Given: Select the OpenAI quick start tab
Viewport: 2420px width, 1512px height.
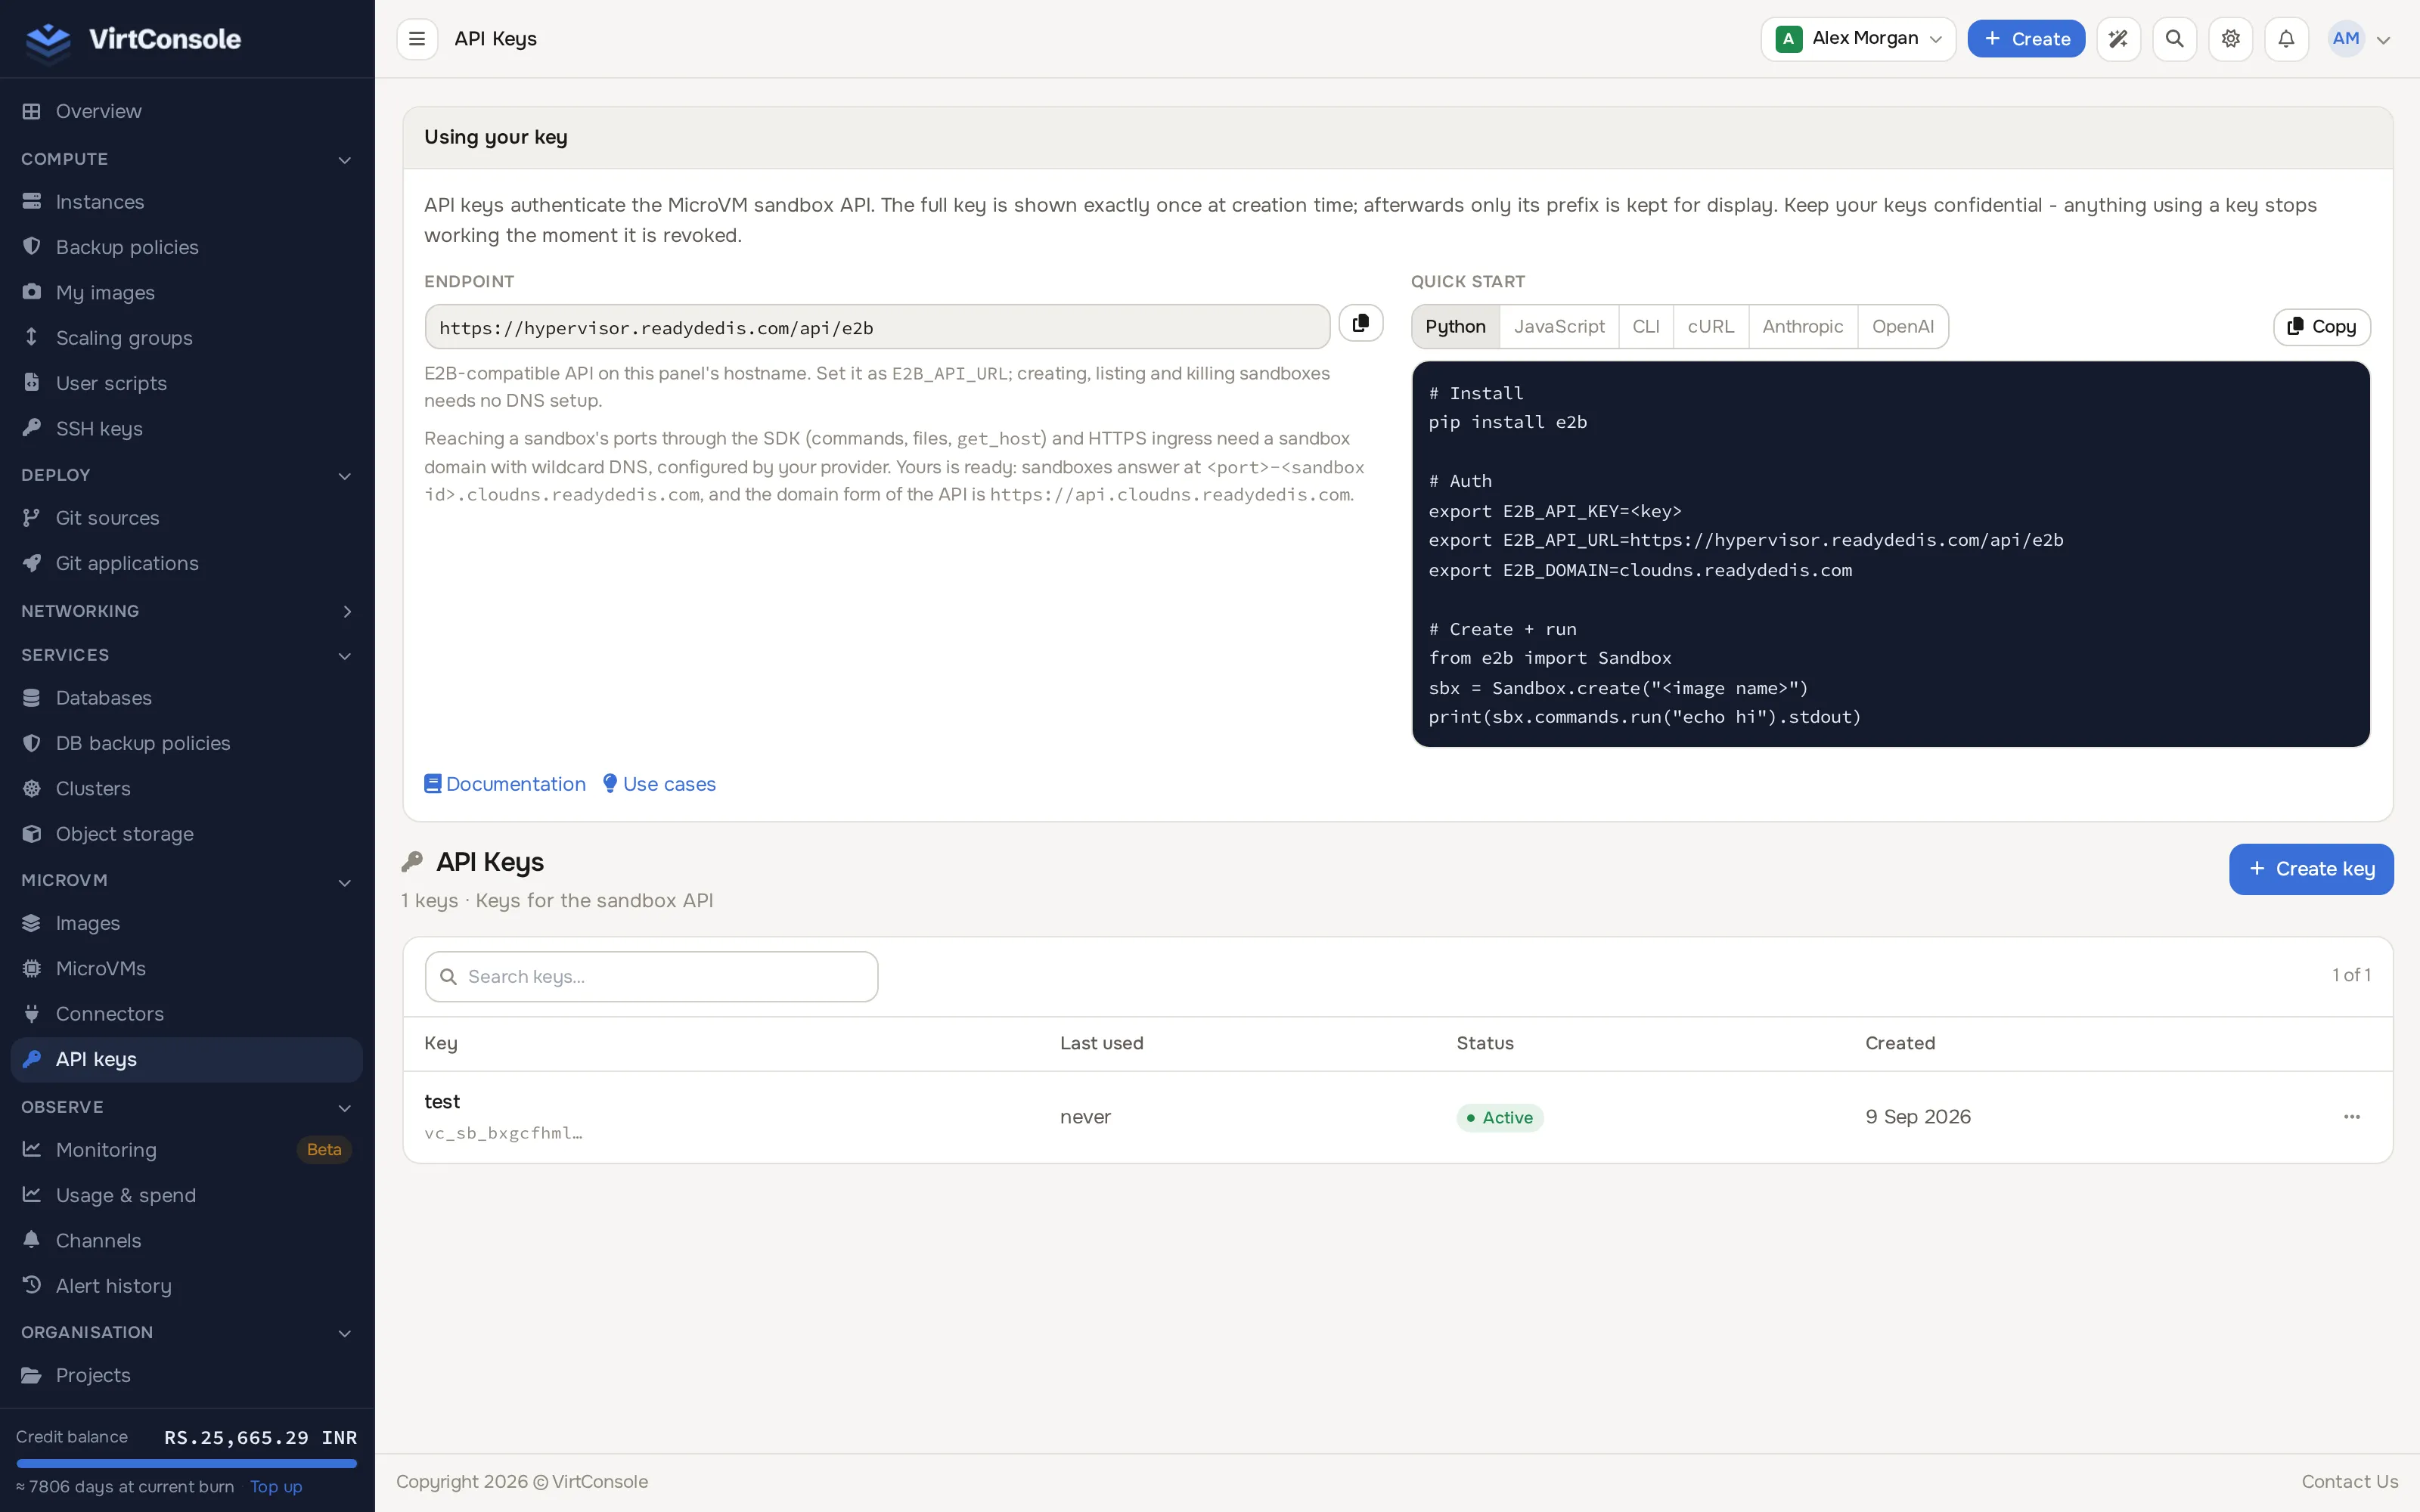Looking at the screenshot, I should 1902,327.
